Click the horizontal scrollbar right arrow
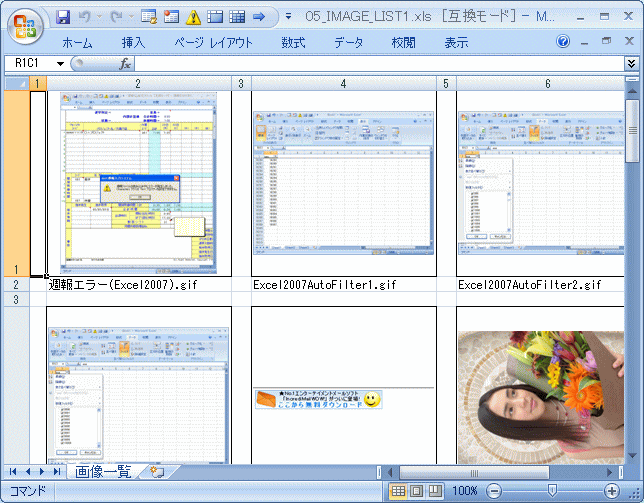Screen dimensions: 644x503 (610, 473)
